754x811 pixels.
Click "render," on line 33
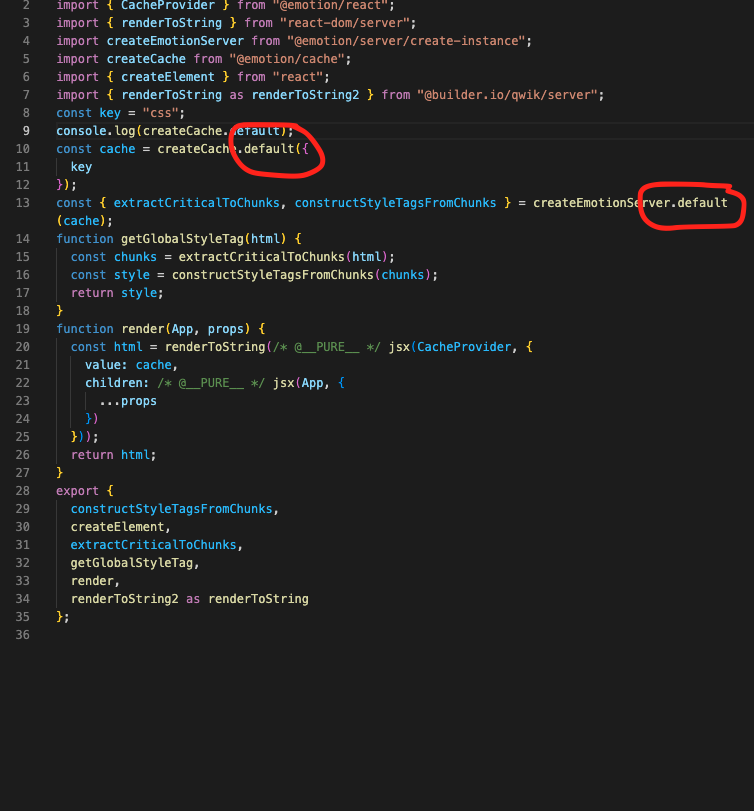click(95, 581)
